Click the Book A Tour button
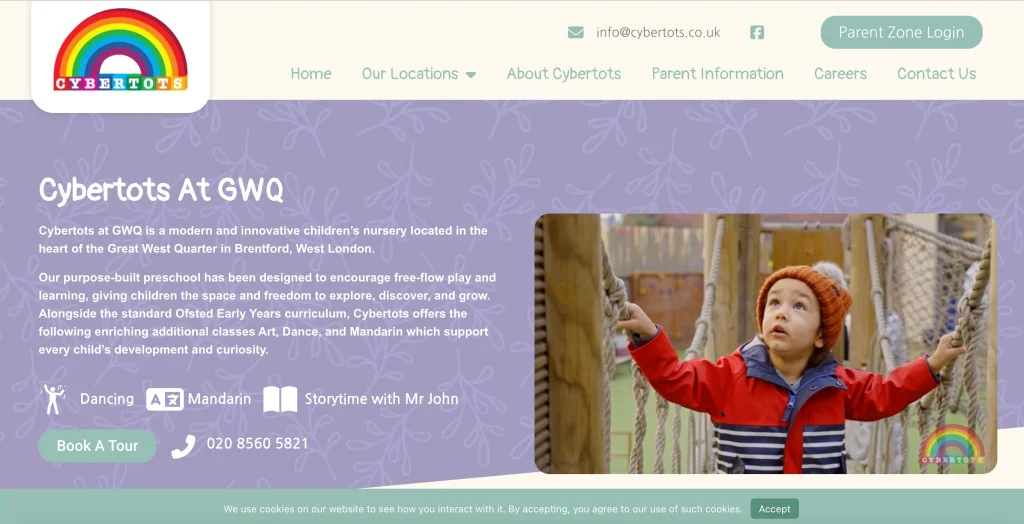Screen dimensions: 1024x524 point(97,446)
